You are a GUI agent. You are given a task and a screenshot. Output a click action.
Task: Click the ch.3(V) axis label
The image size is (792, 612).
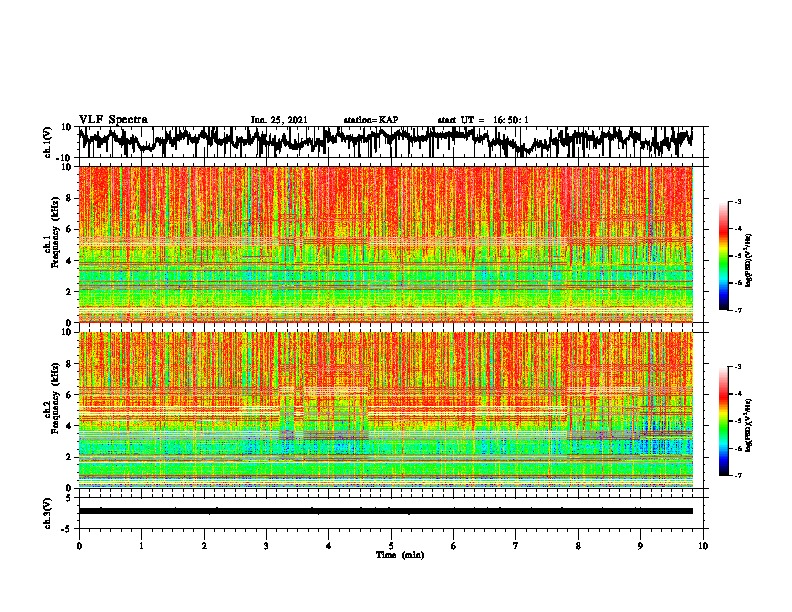[47, 513]
